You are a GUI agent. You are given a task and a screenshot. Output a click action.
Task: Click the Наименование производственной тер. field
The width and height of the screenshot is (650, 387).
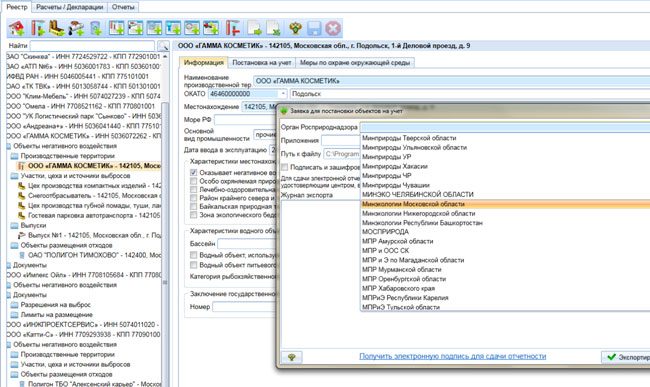tap(452, 81)
